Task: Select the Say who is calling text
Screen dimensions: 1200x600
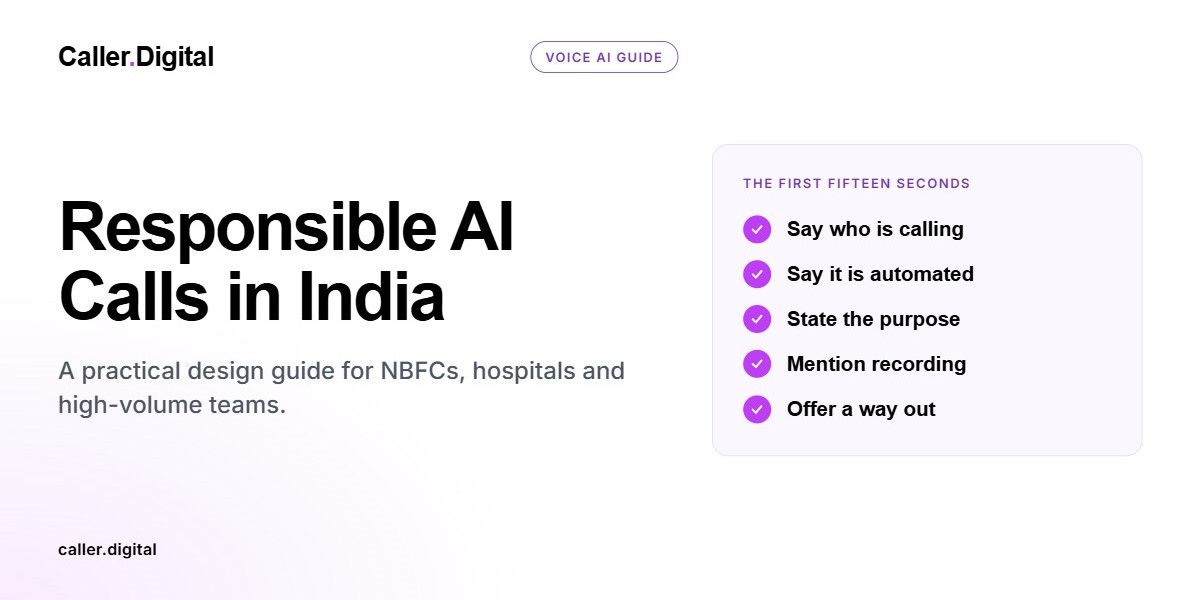Action: tap(875, 229)
